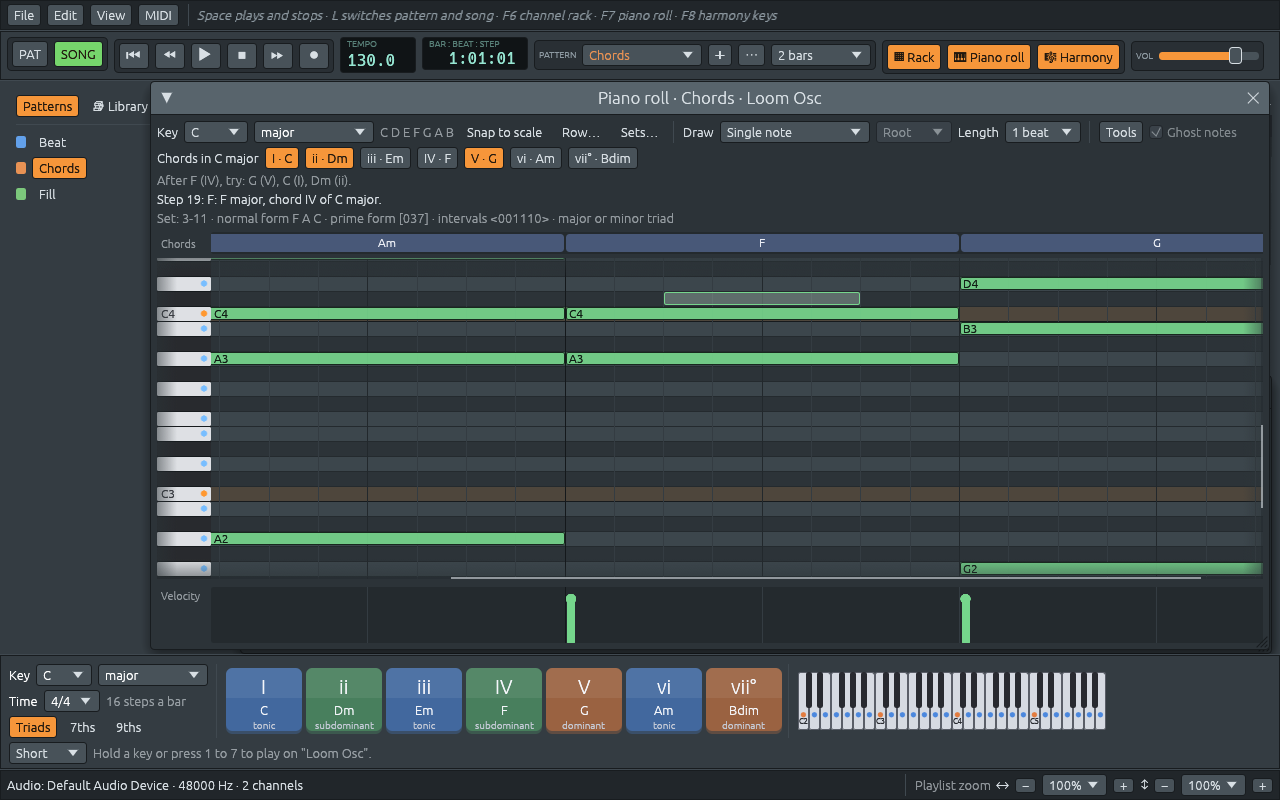Switch to PAT mode
Image resolution: width=1280 pixels, height=800 pixels.
[30, 54]
